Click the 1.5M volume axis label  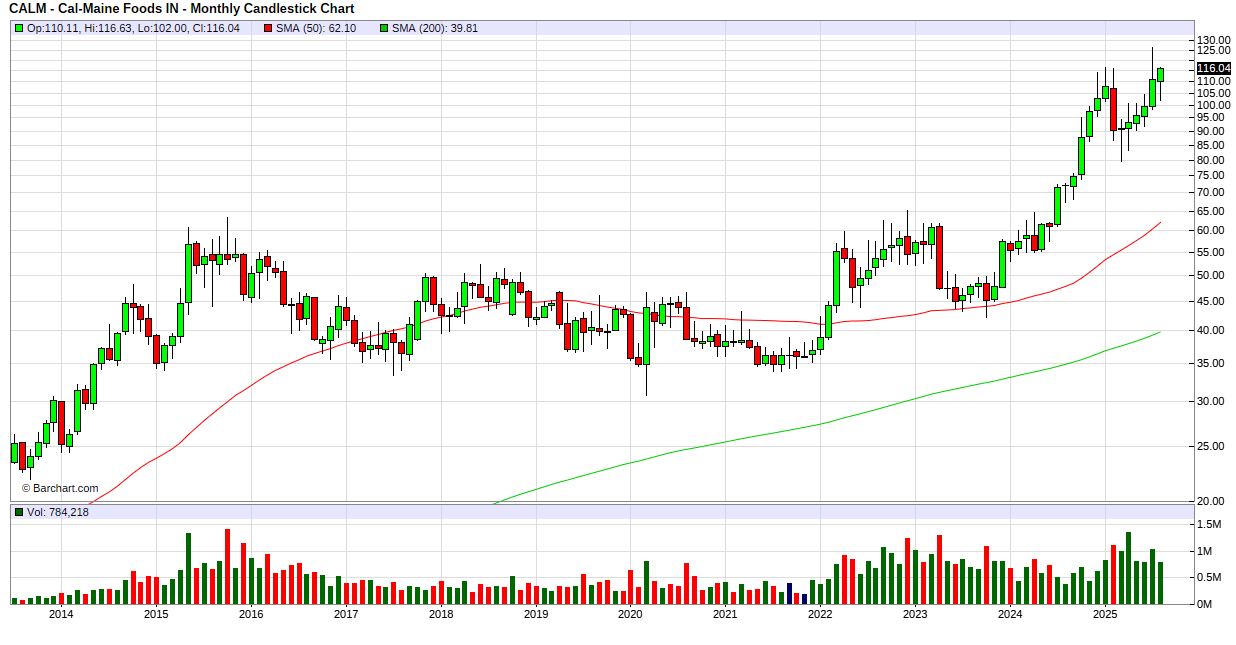(1210, 524)
